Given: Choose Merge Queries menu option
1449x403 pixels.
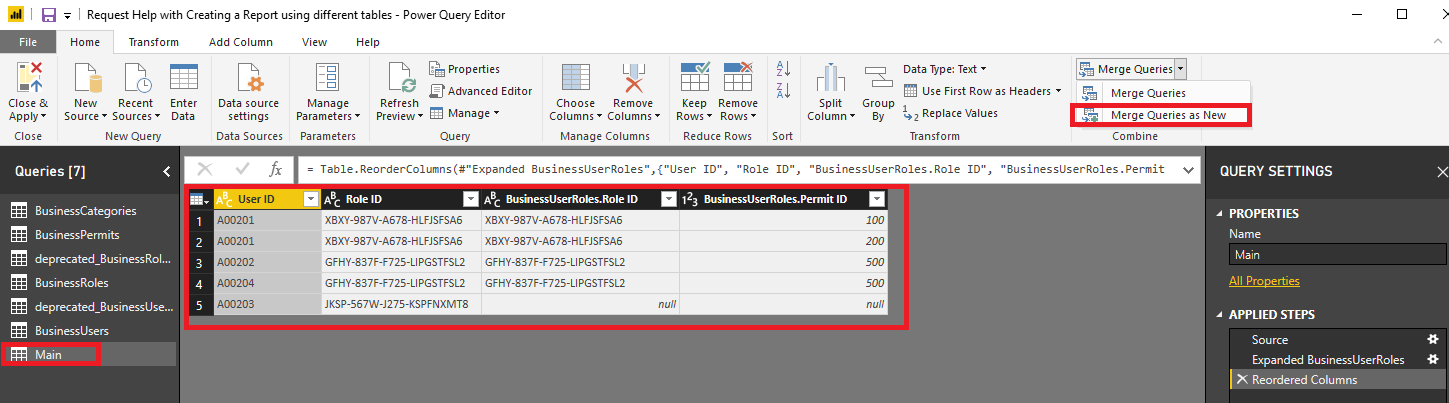Looking at the screenshot, I should 1147,92.
